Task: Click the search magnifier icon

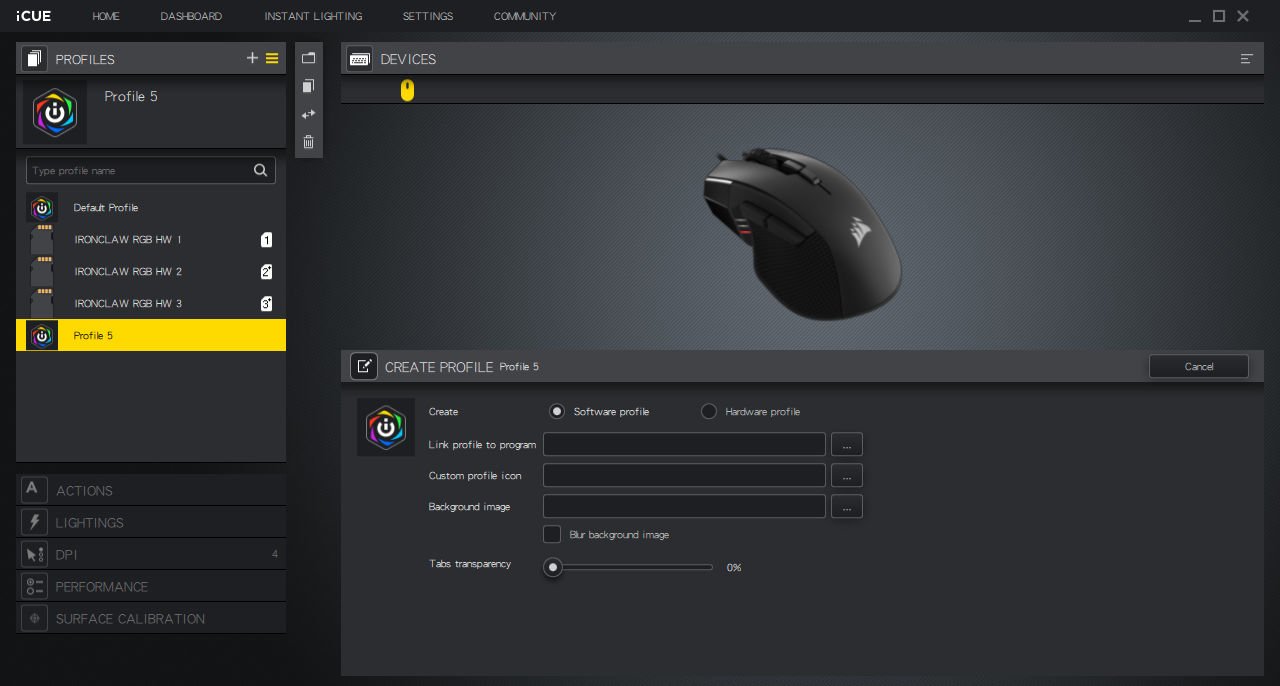Action: 261,170
